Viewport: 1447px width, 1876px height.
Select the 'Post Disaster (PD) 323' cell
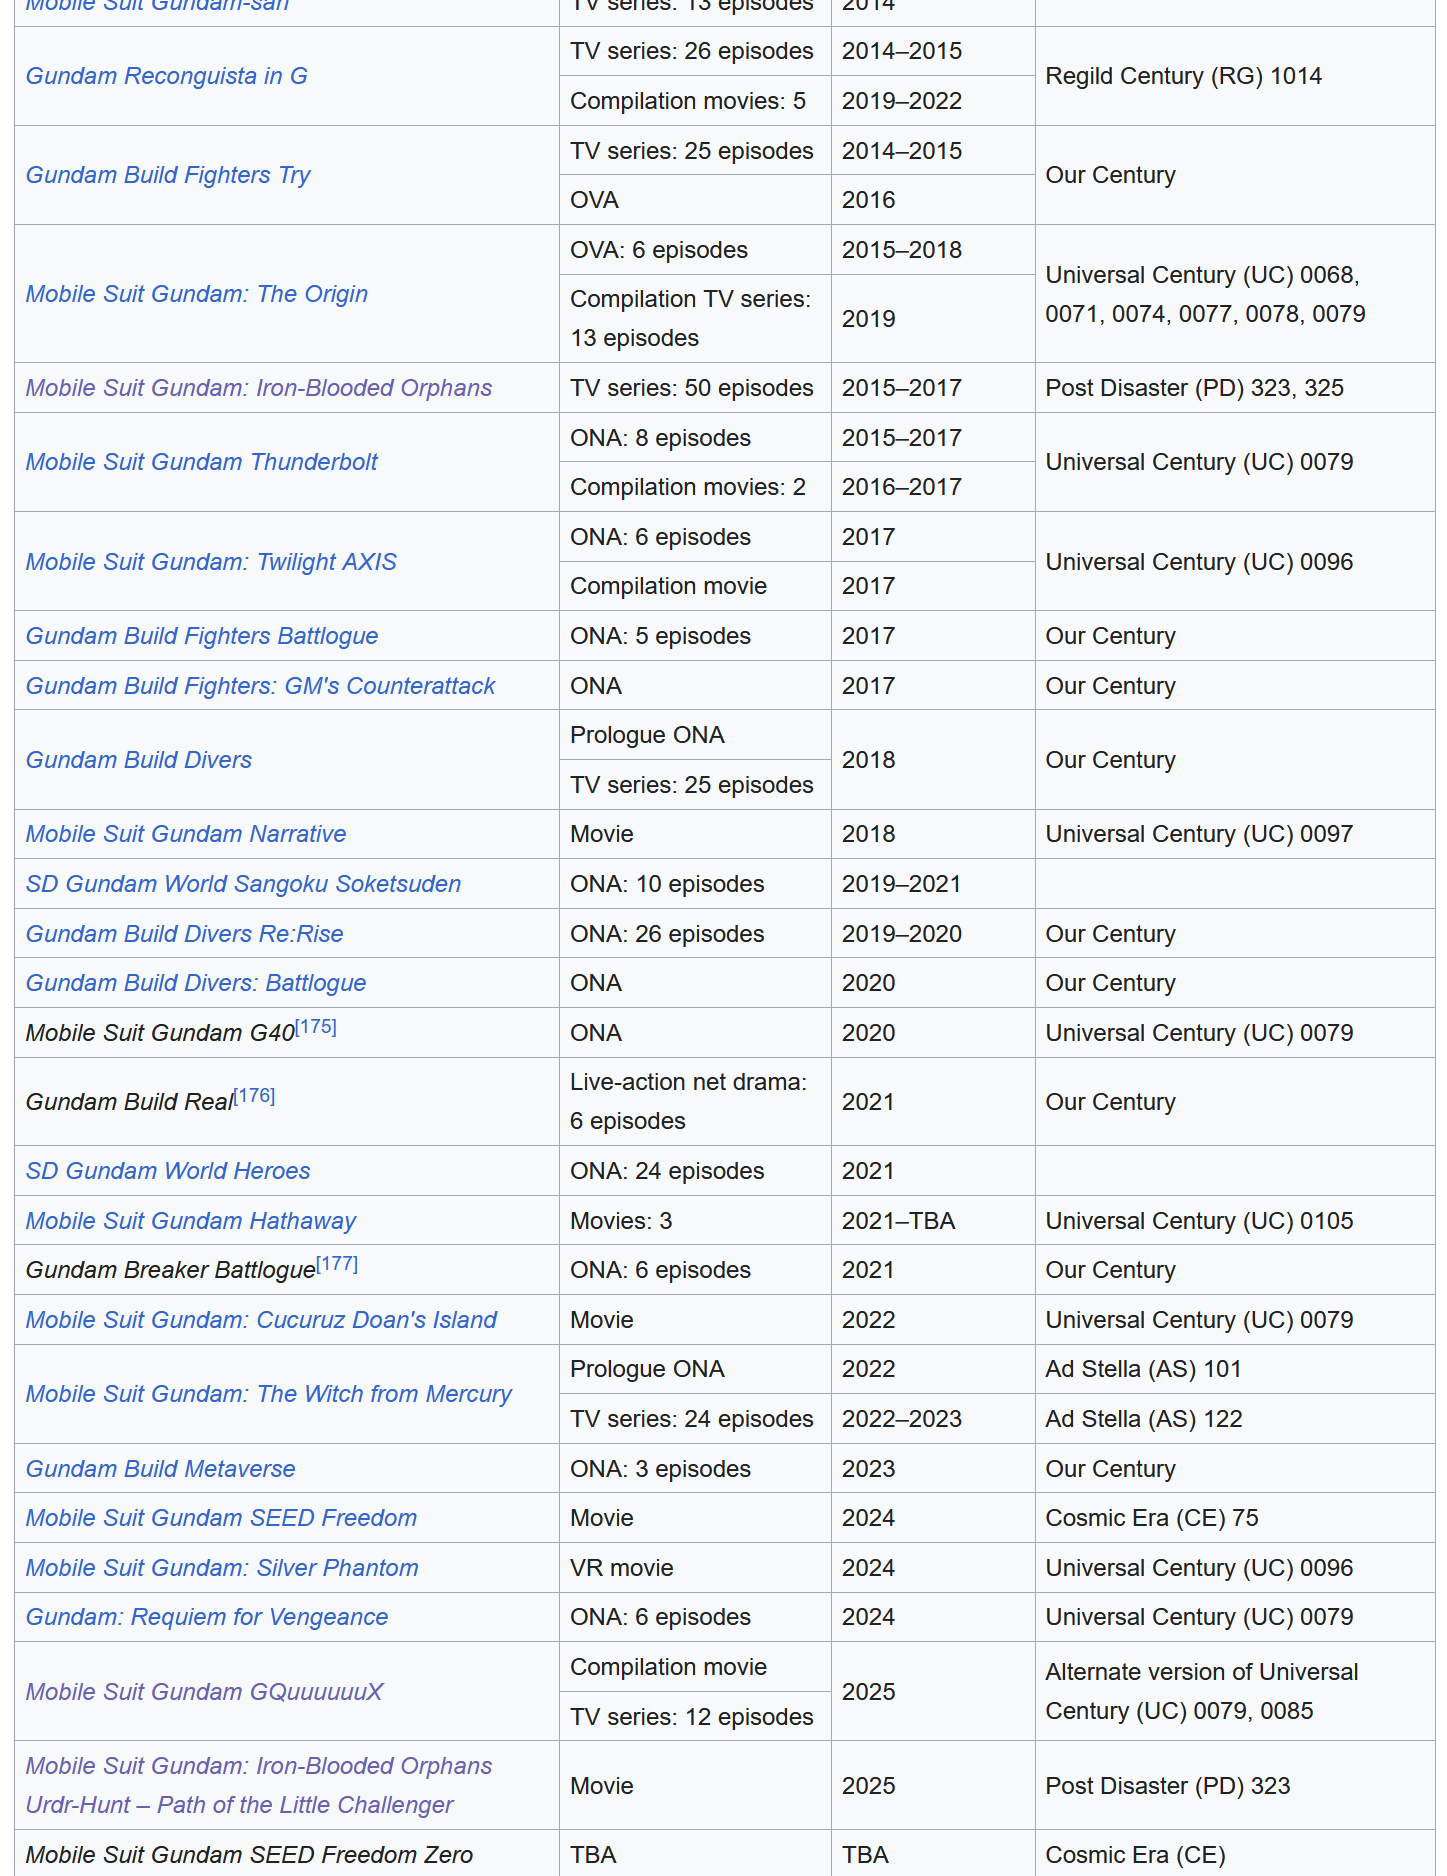pos(1235,1786)
